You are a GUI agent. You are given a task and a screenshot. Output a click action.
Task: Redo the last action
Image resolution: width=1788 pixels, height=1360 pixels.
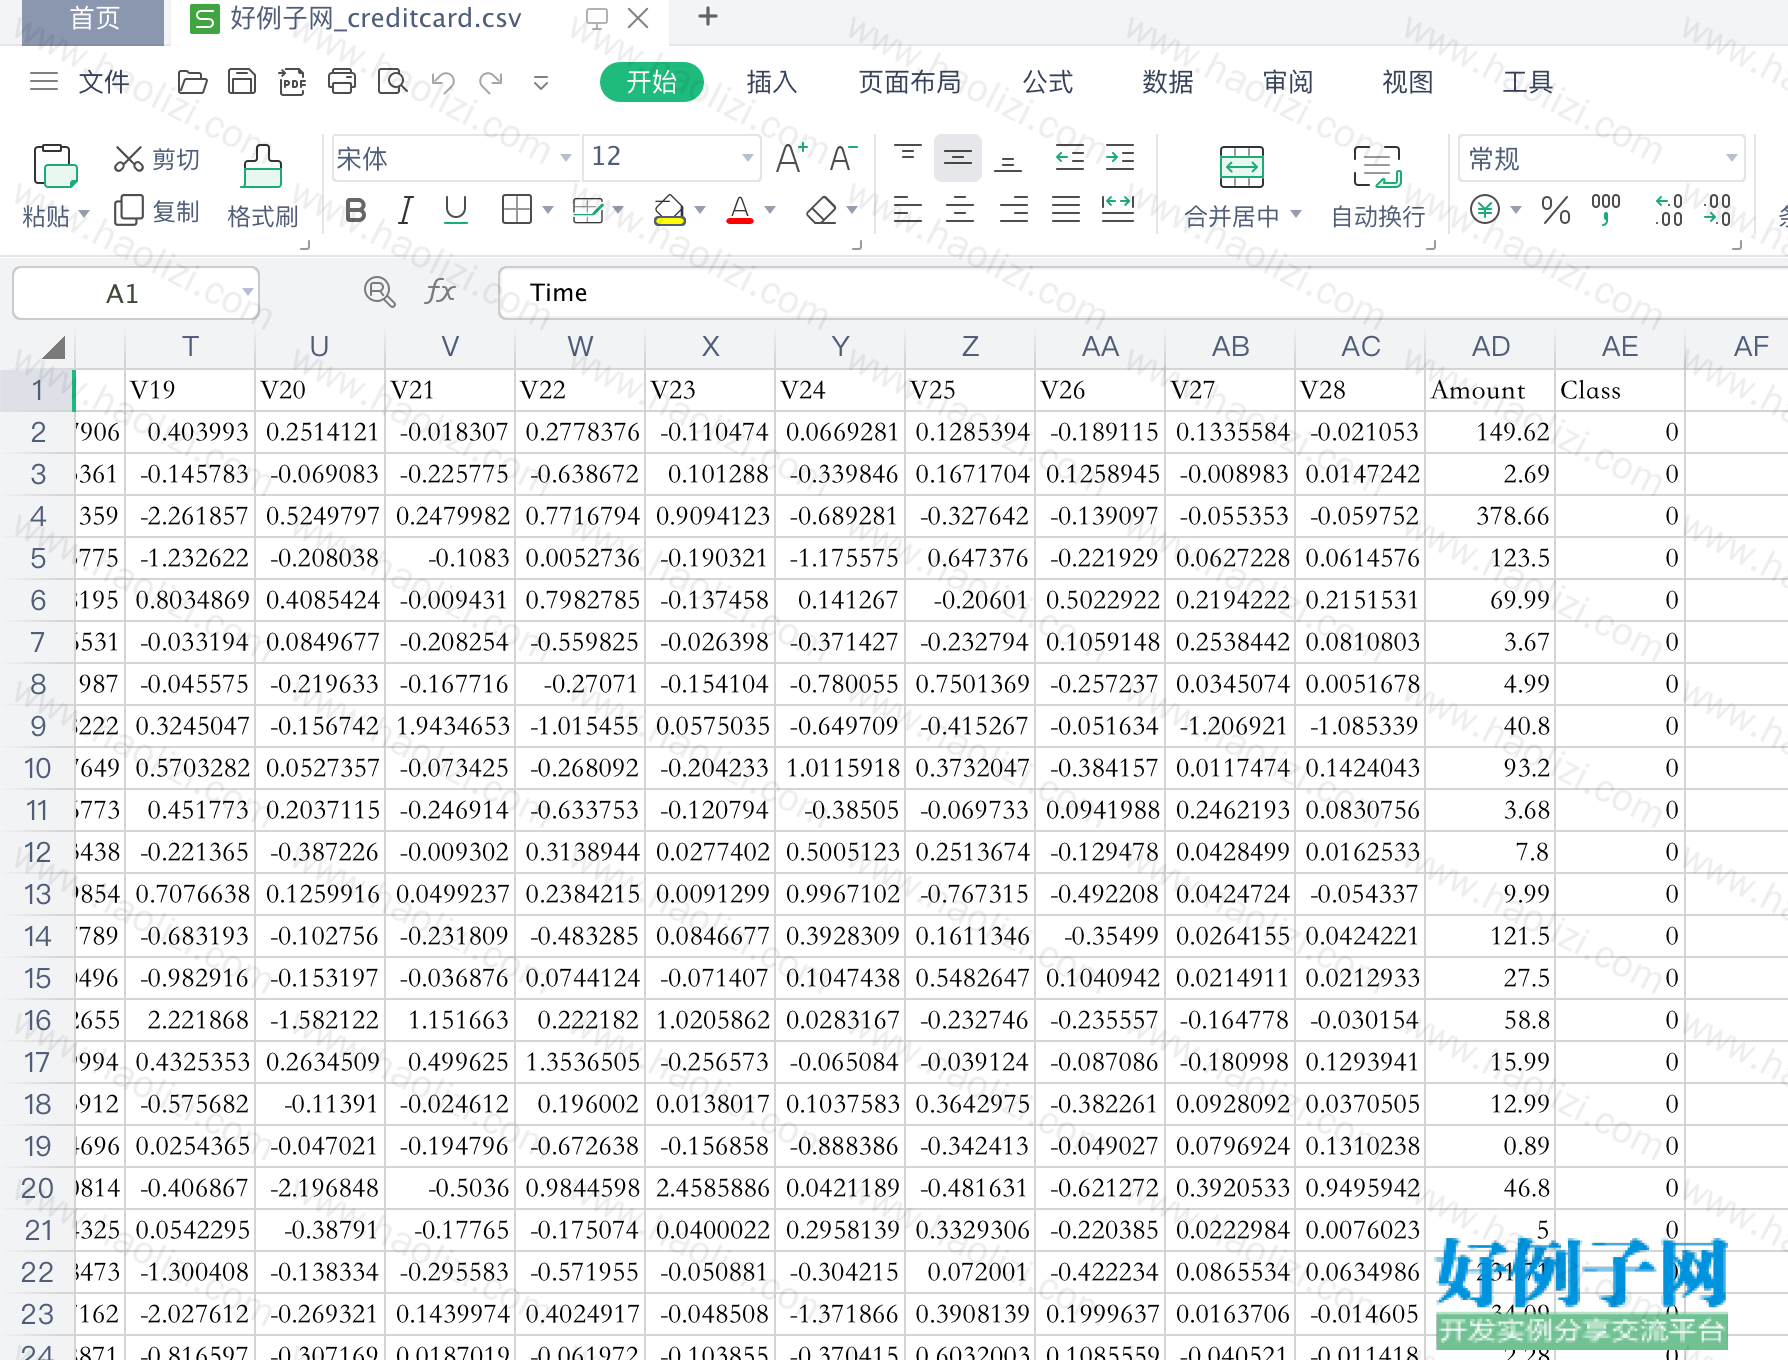491,82
